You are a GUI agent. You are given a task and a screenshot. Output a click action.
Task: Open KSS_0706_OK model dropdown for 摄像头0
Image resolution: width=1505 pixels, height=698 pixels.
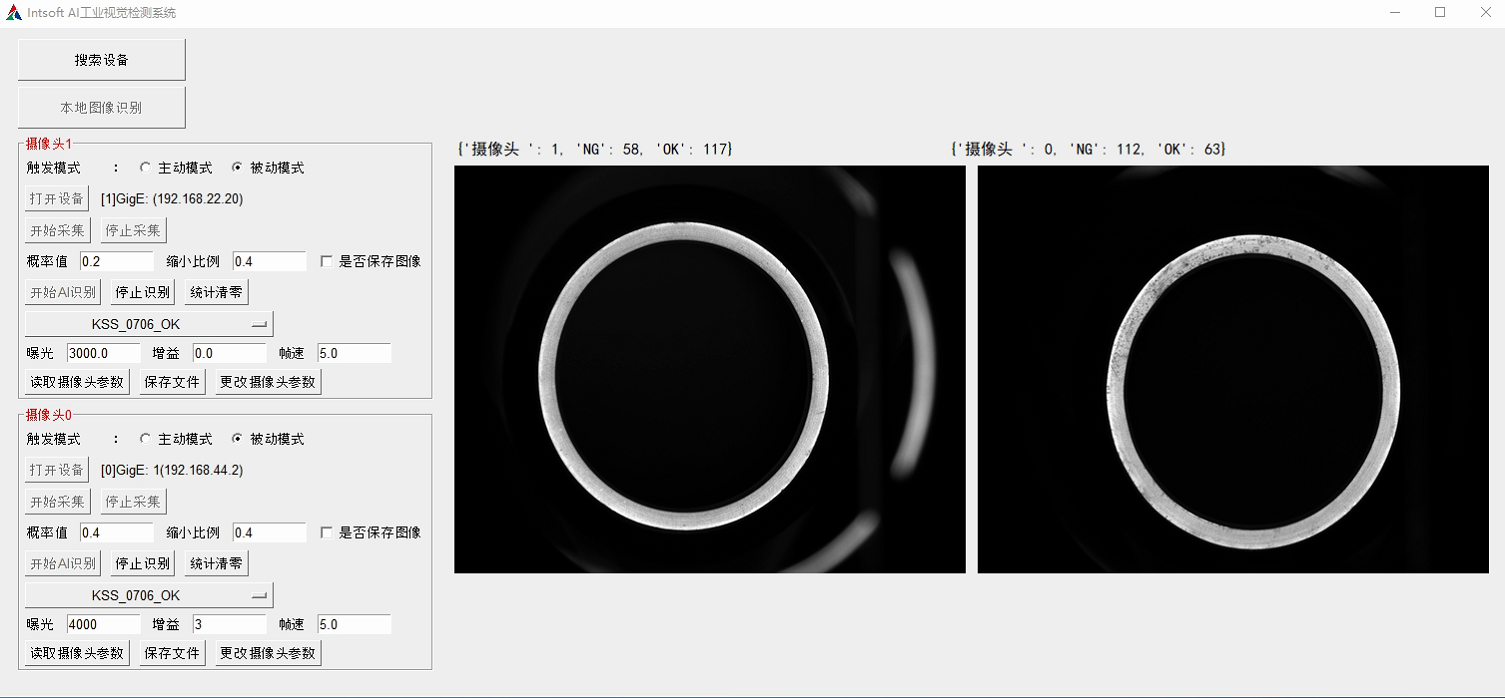[x=149, y=595]
